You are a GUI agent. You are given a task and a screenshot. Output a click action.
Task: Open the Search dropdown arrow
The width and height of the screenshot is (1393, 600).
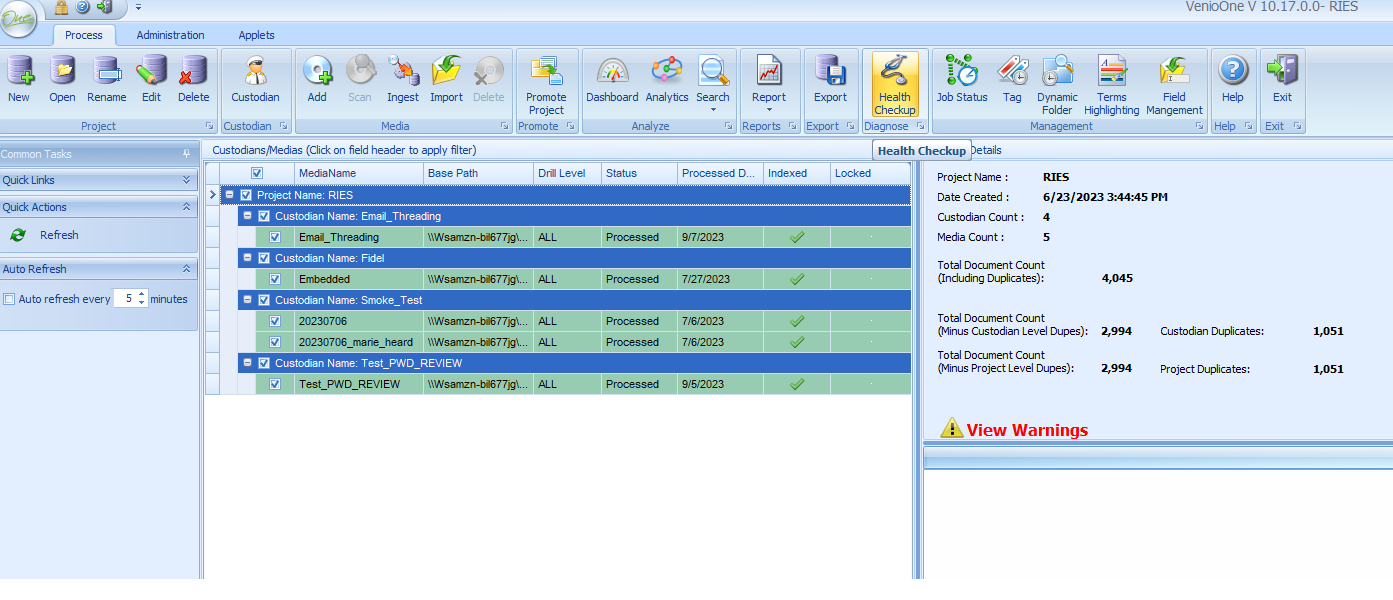click(x=713, y=110)
